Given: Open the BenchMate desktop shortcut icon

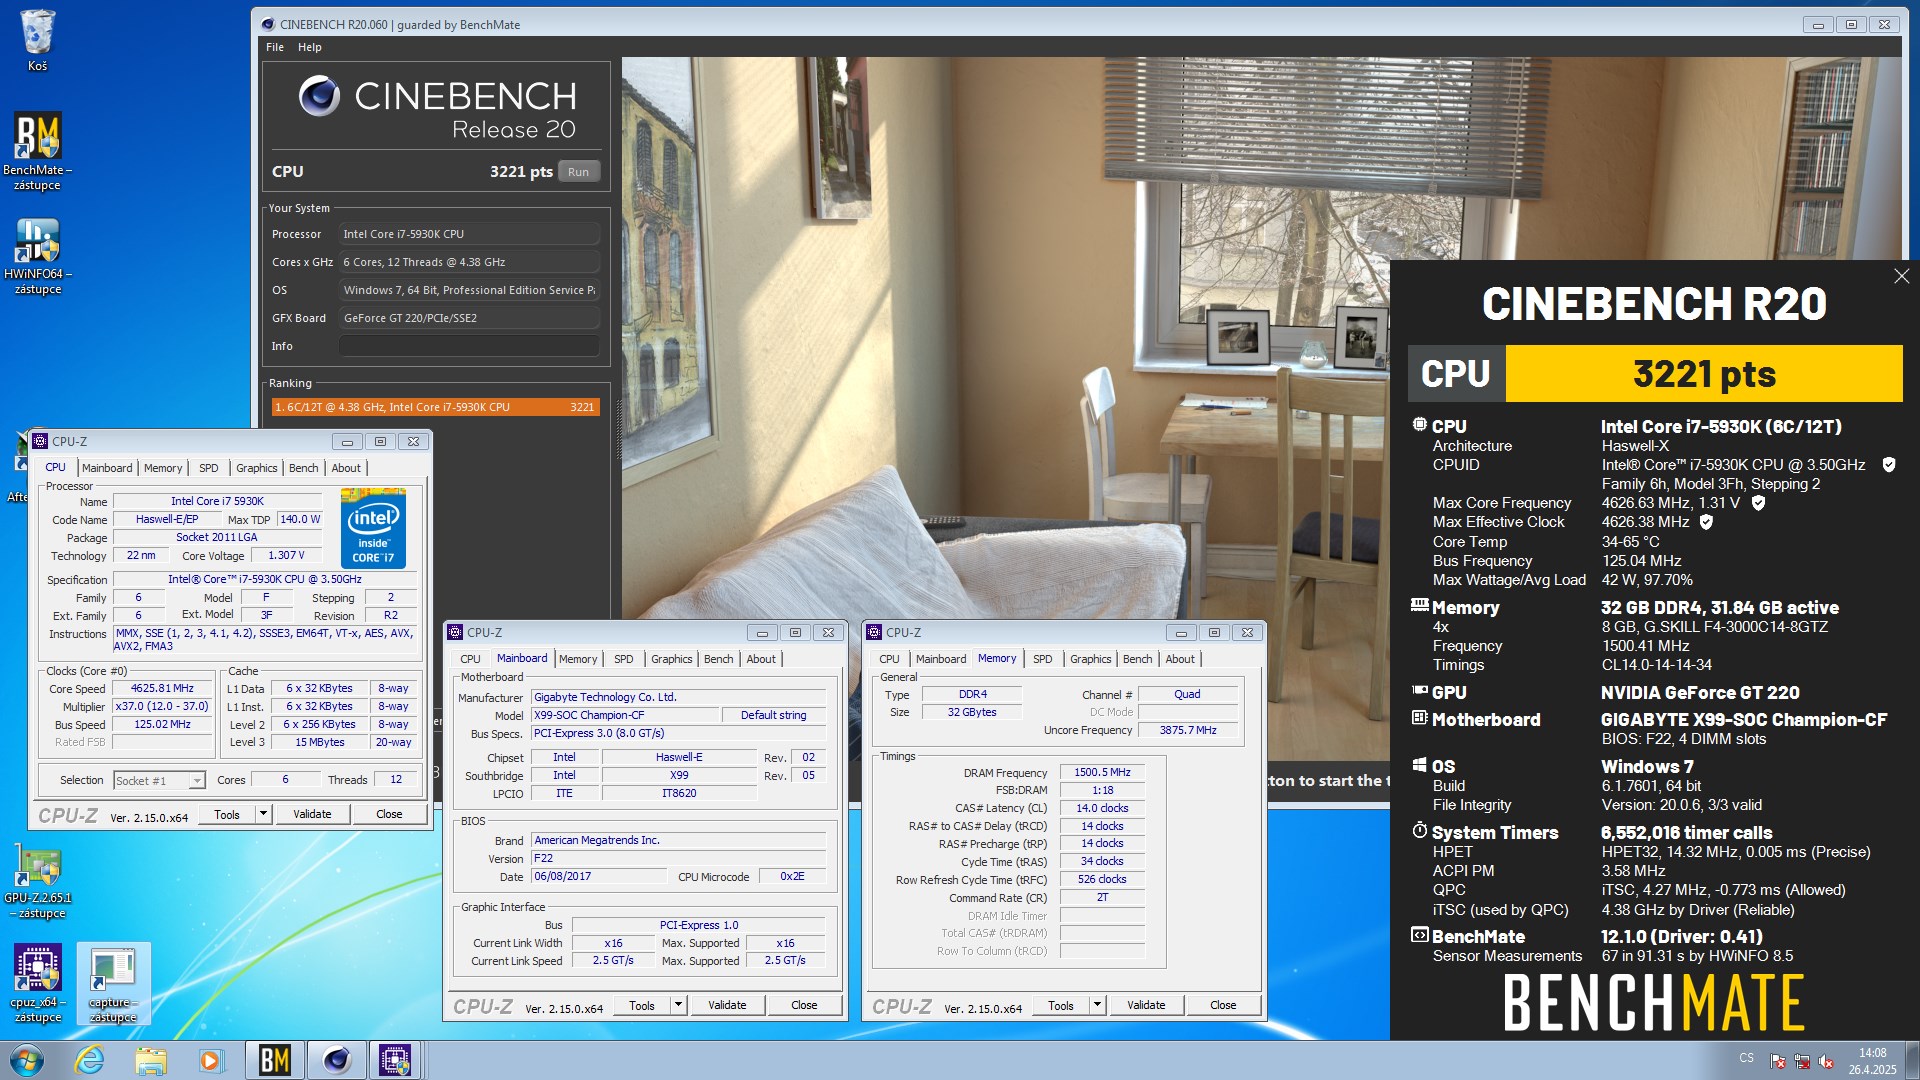Looking at the screenshot, I should 37,150.
